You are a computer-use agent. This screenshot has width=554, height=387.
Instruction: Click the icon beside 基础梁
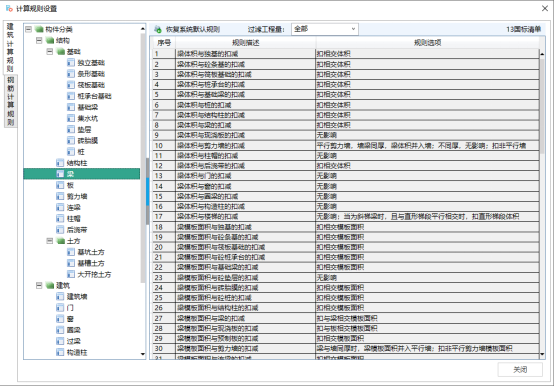point(71,107)
